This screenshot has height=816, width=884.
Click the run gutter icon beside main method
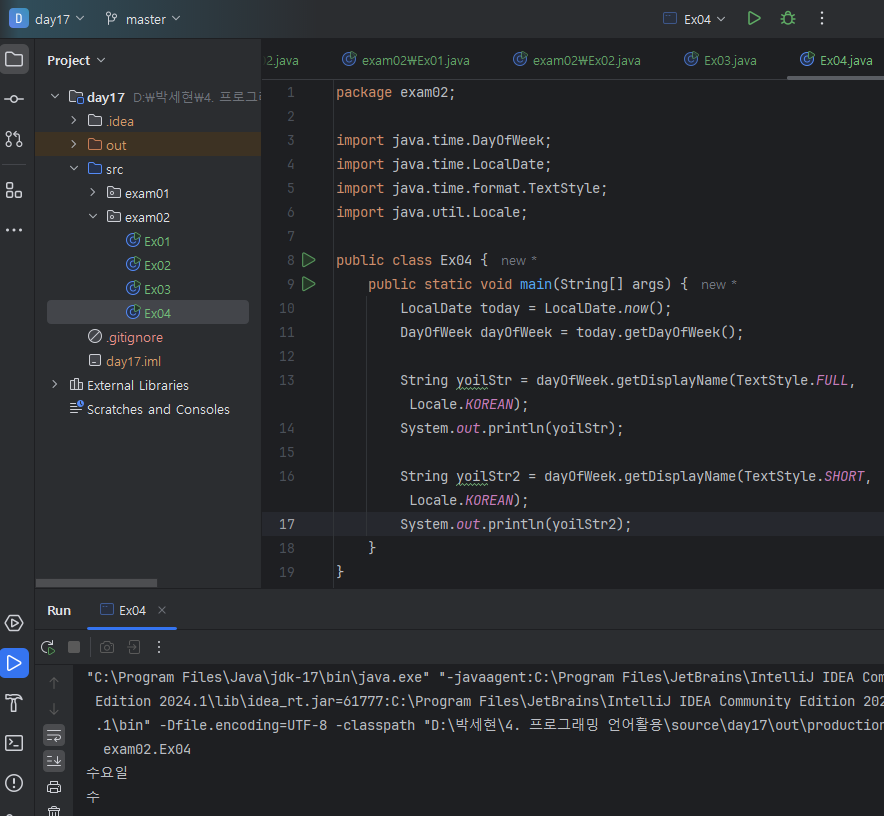[x=308, y=284]
